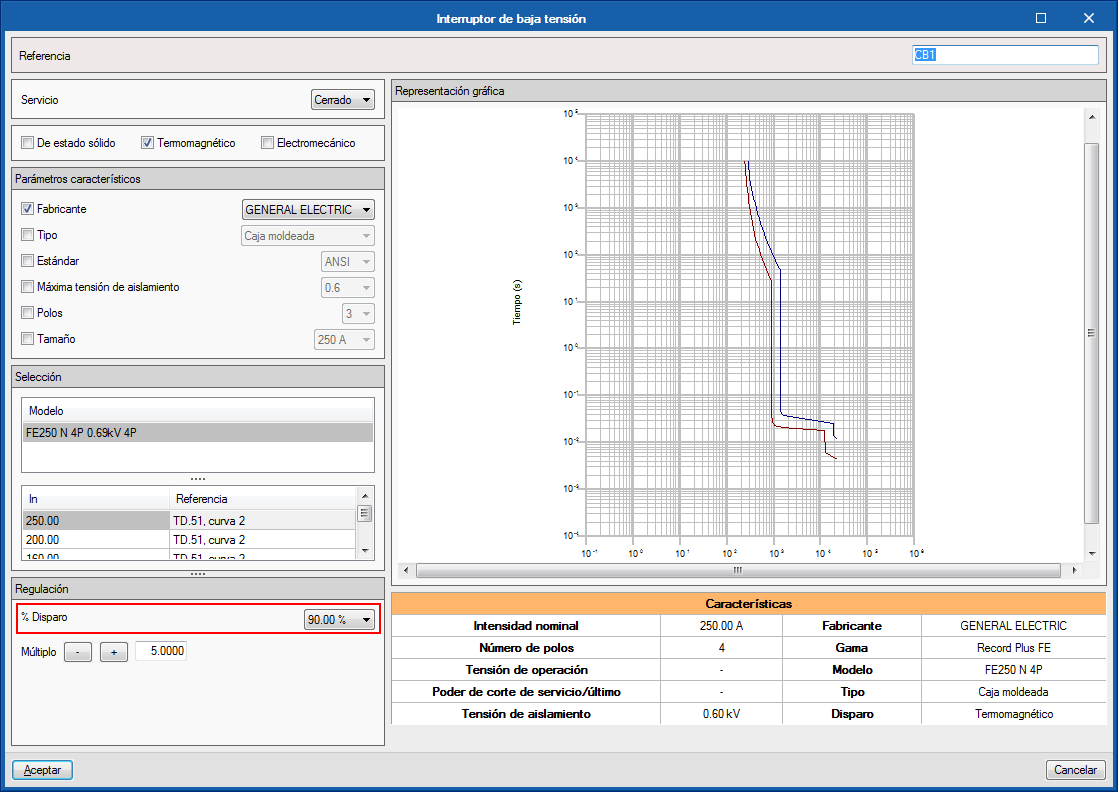1118x792 pixels.
Task: Click the Fabricante value GENERAL ELECTRIC in table
Action: tap(1013, 626)
